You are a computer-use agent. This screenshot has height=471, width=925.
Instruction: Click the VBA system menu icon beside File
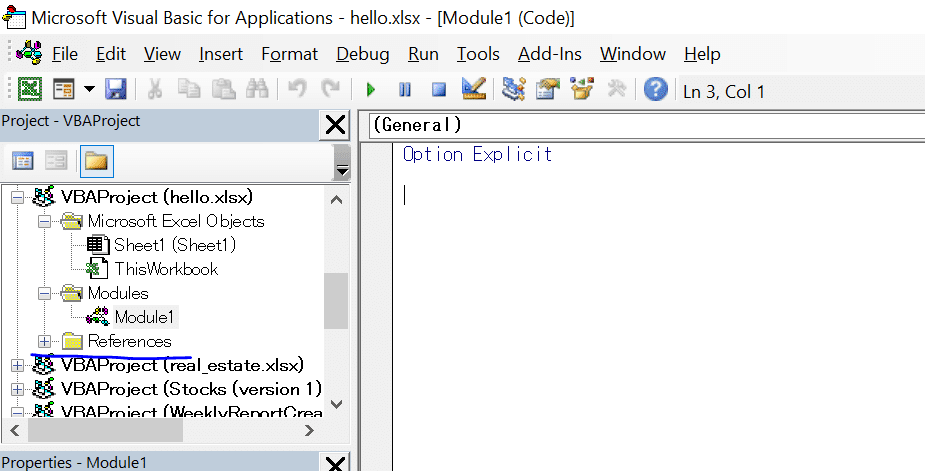[x=29, y=53]
